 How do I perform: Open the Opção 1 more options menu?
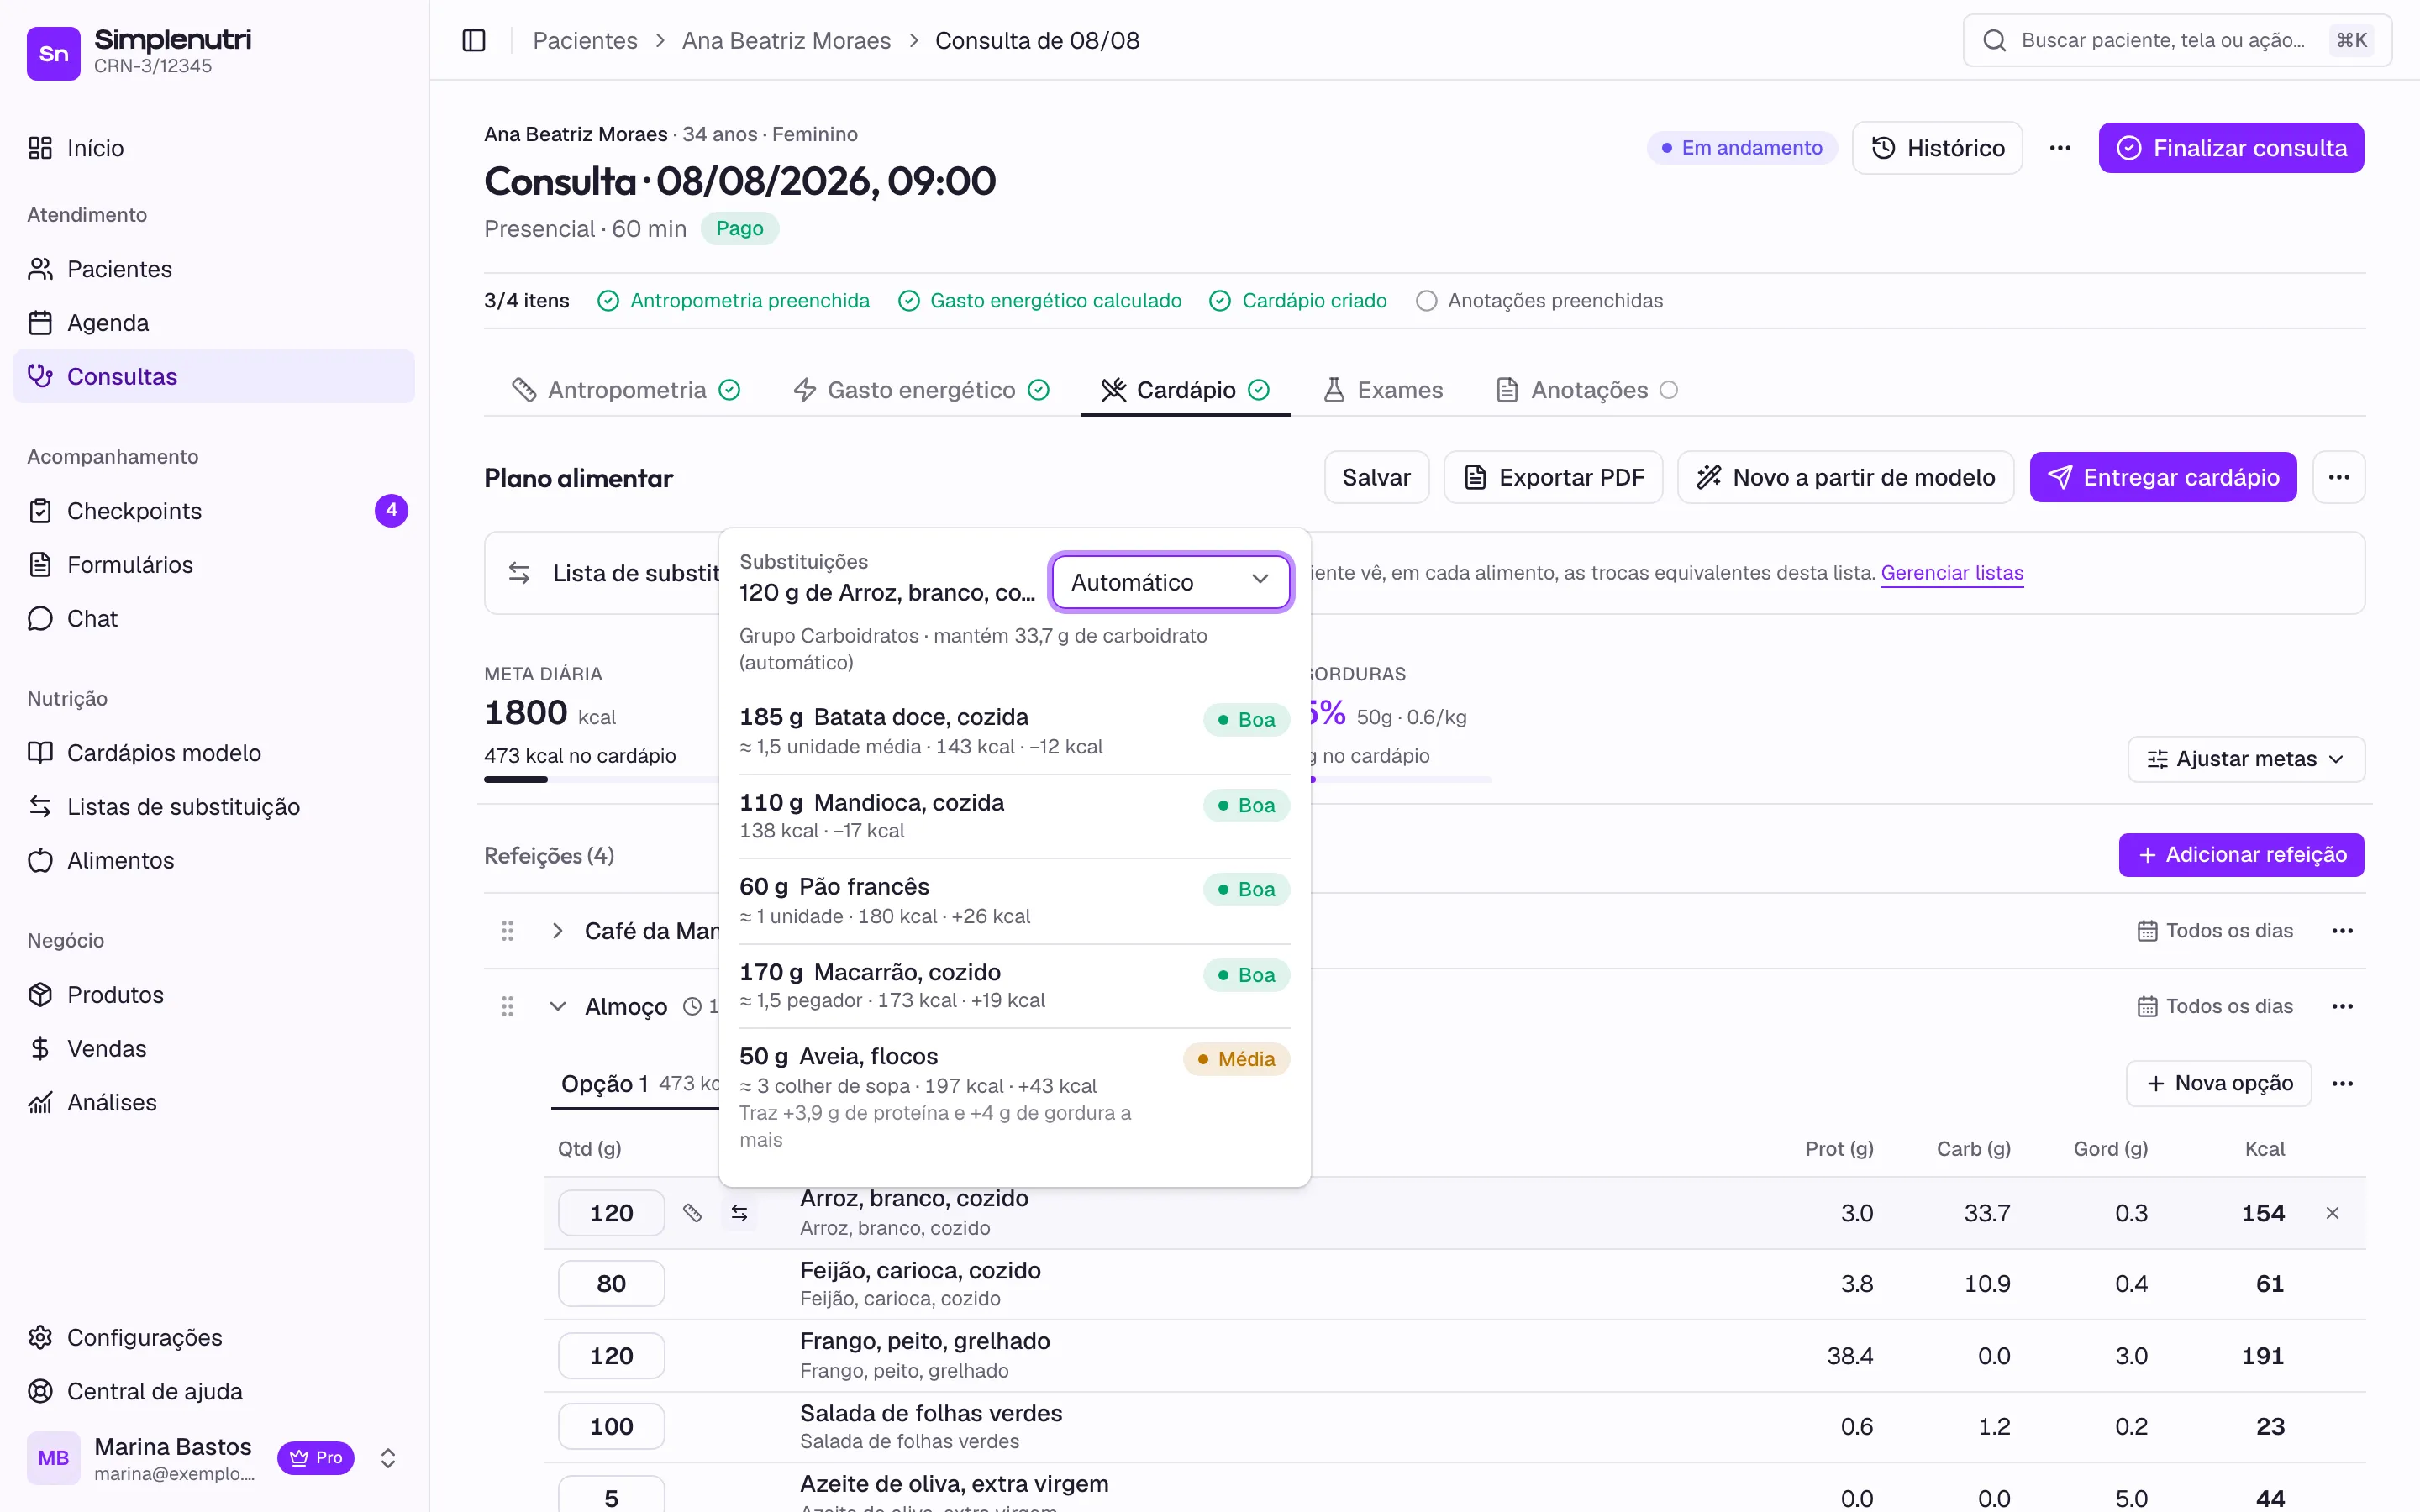click(x=2342, y=1083)
